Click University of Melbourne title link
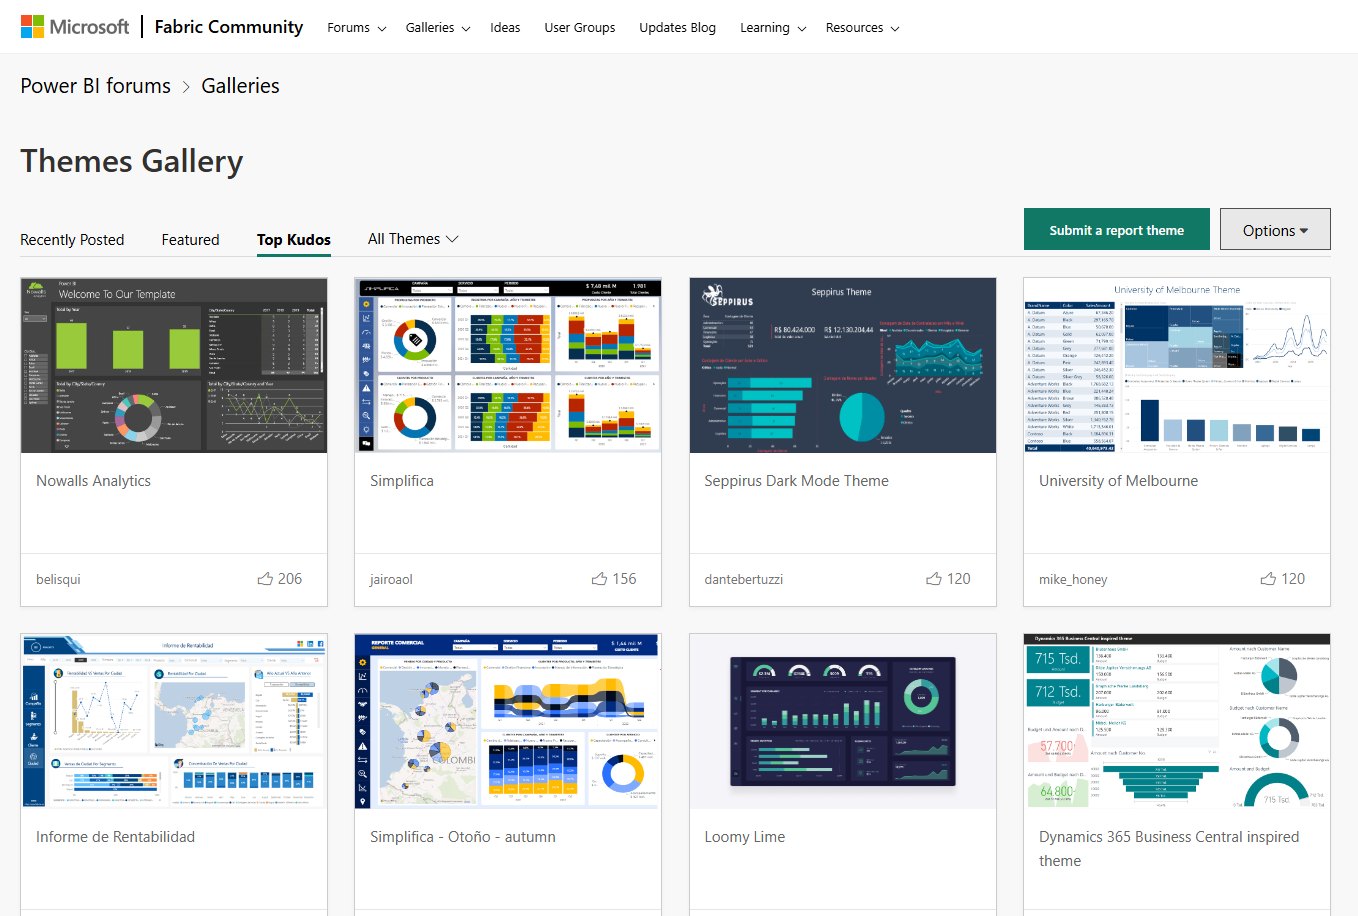 [x=1118, y=481]
